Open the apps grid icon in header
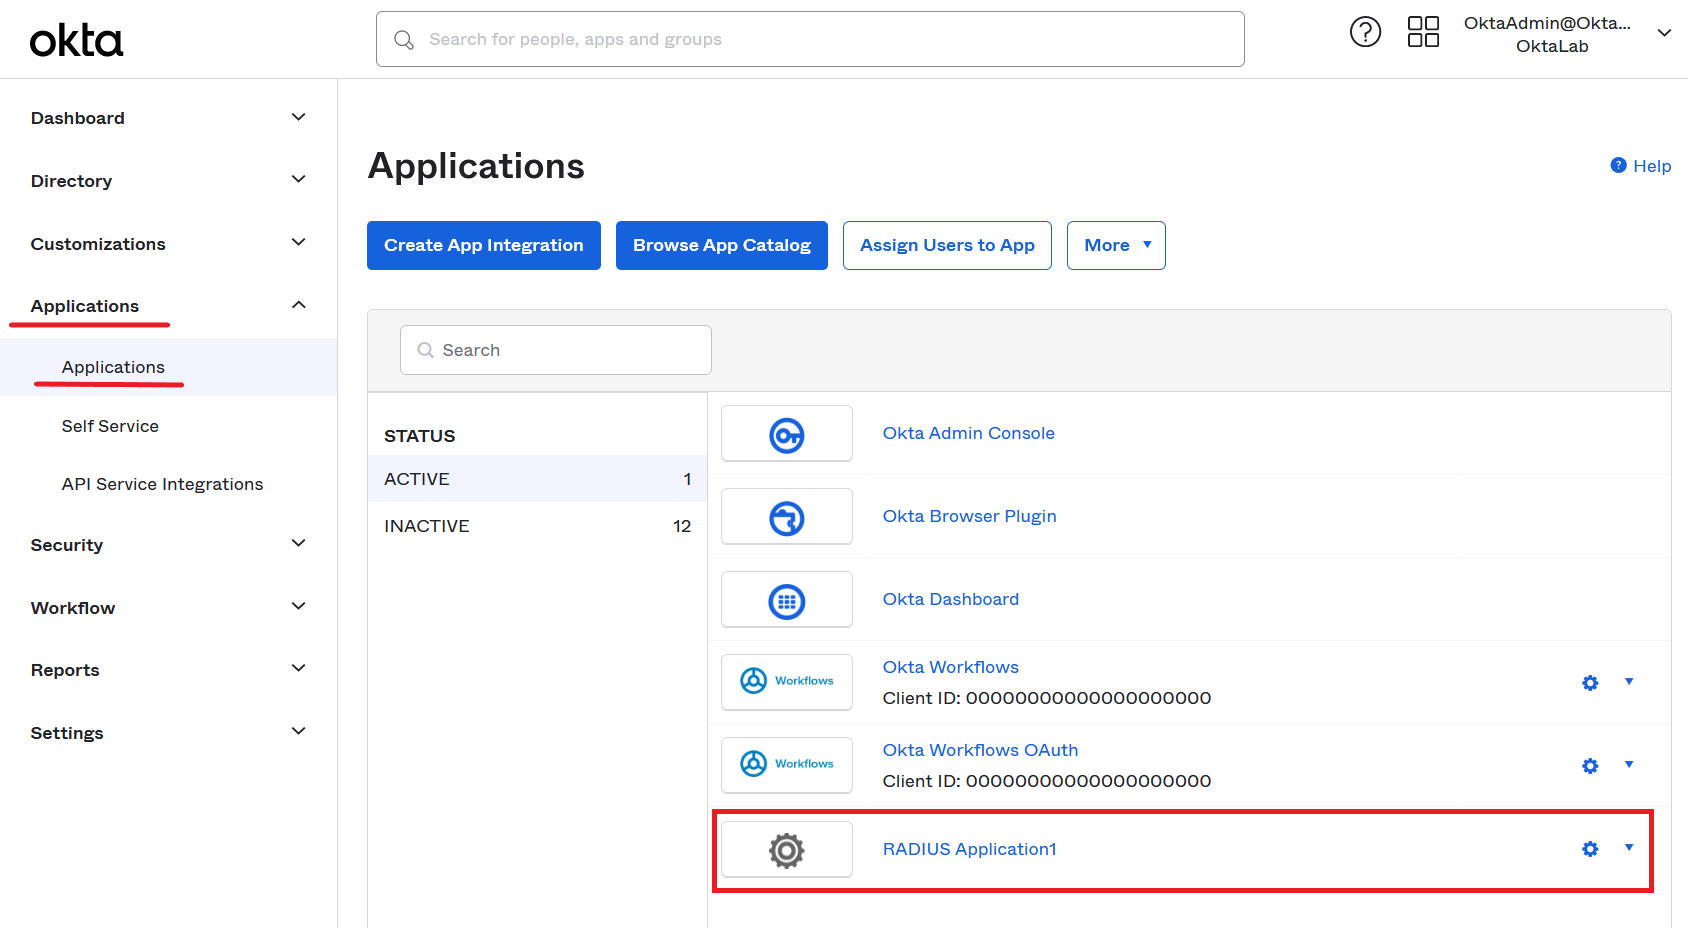The height and width of the screenshot is (928, 1688). click(1423, 32)
